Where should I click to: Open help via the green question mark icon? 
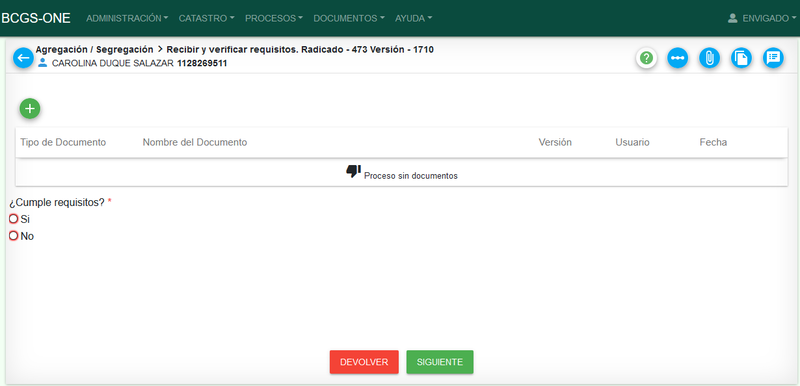[646, 58]
